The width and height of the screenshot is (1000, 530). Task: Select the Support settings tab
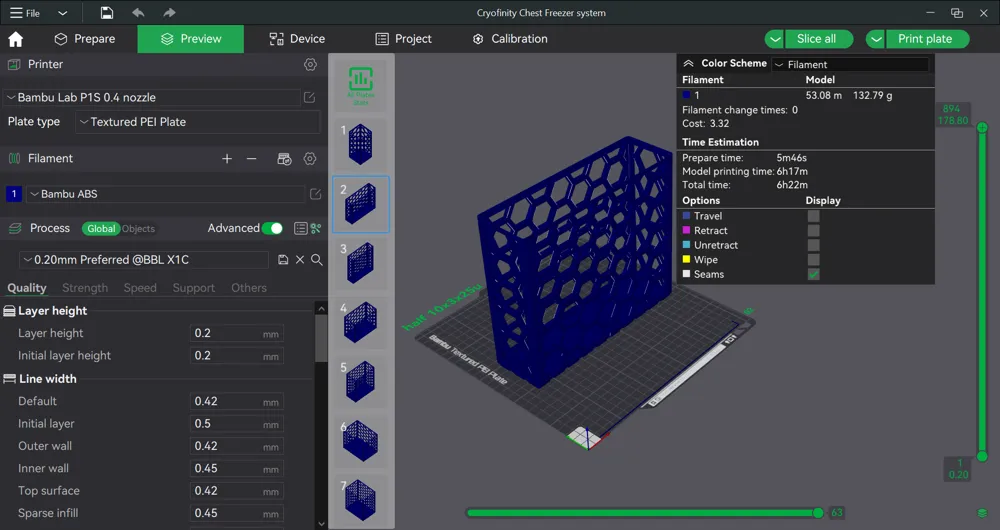(x=194, y=288)
